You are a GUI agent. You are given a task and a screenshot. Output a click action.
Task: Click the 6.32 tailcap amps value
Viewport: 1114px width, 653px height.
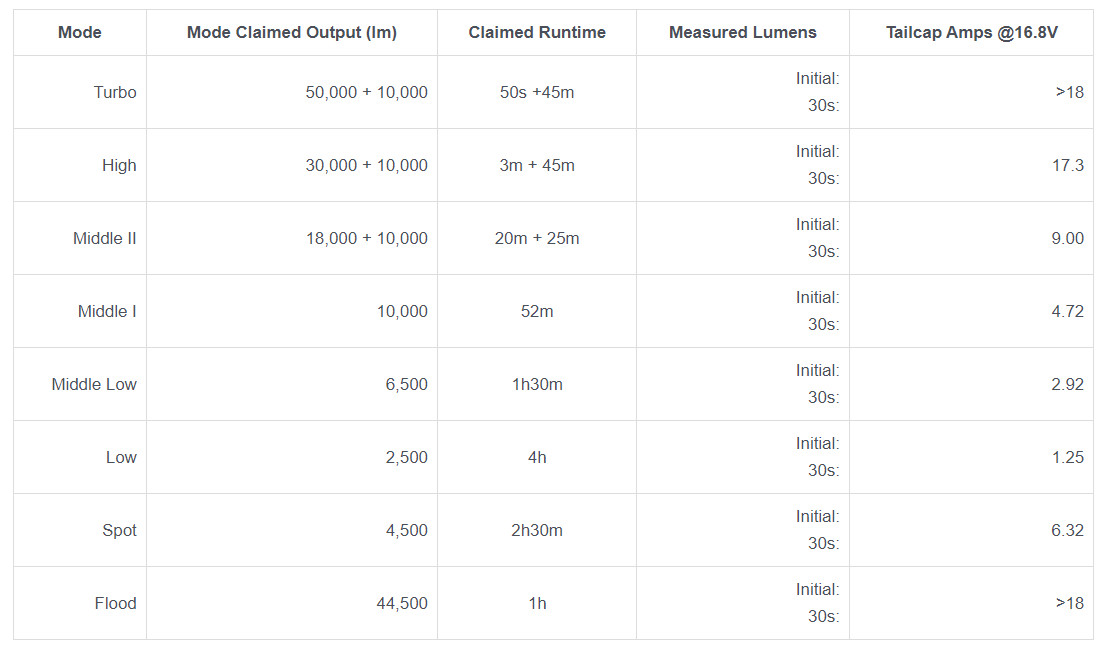[x=1067, y=530]
